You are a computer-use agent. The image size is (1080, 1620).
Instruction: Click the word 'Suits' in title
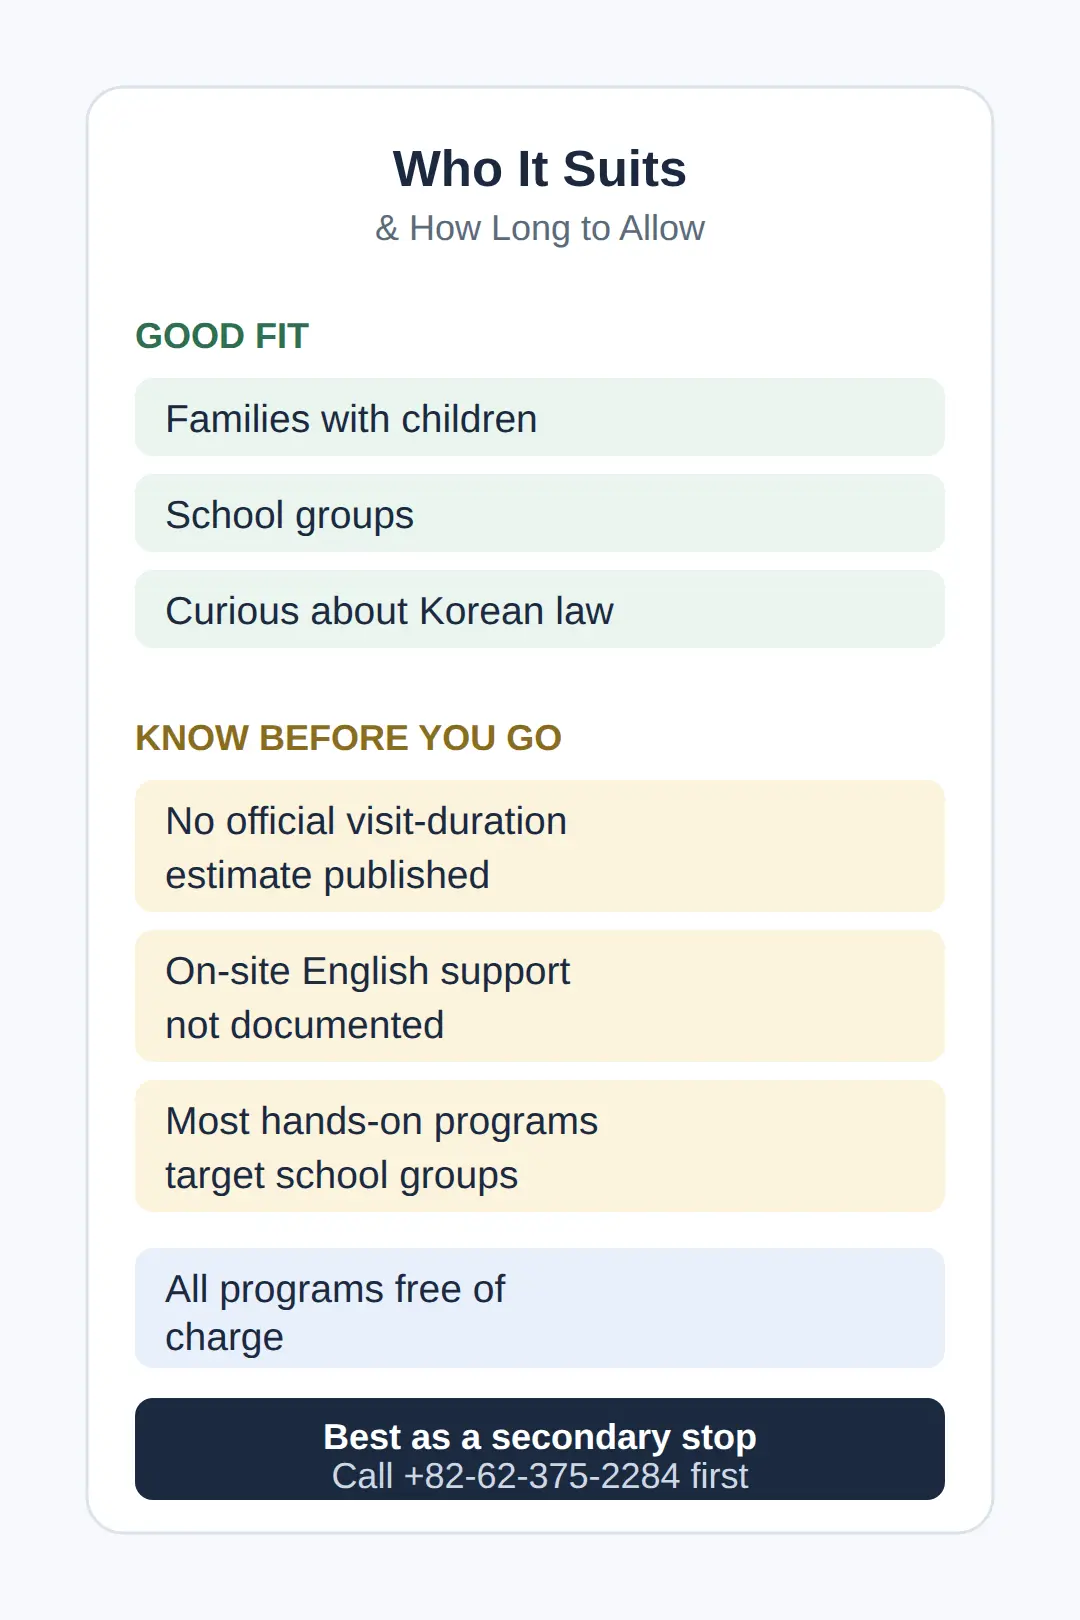624,169
